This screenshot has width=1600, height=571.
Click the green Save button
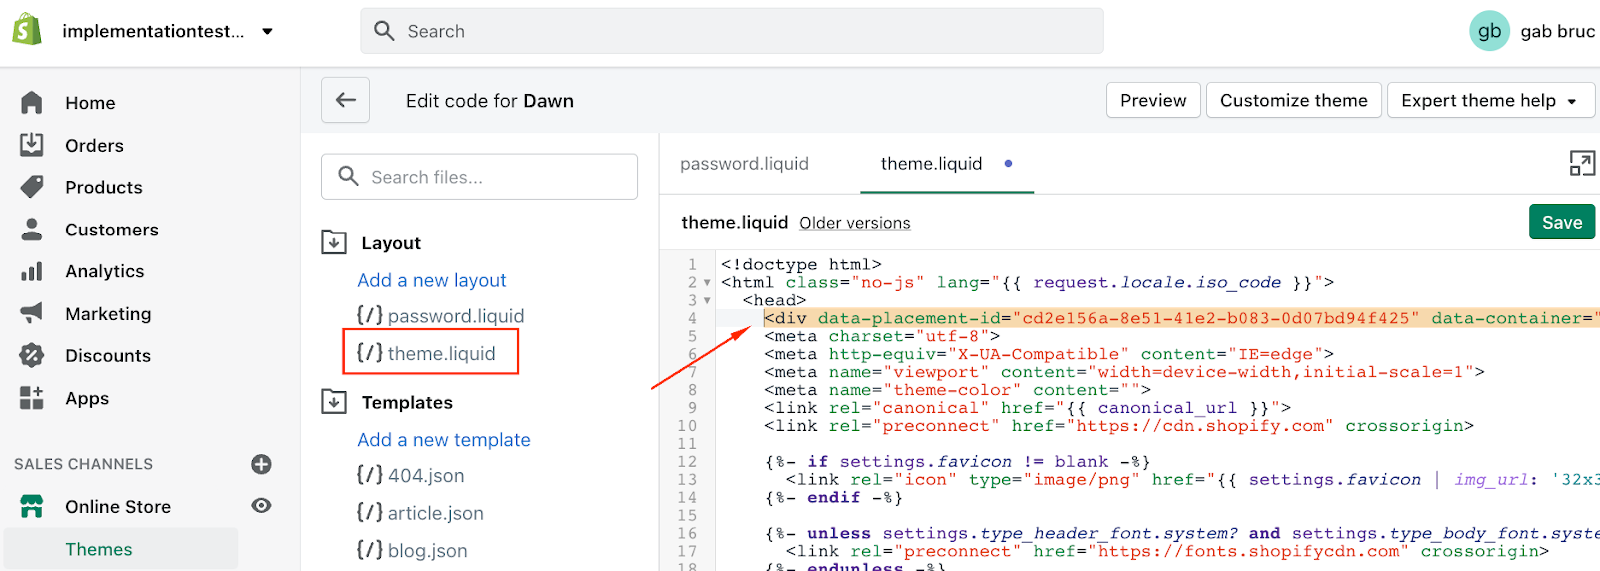pyautogui.click(x=1562, y=222)
